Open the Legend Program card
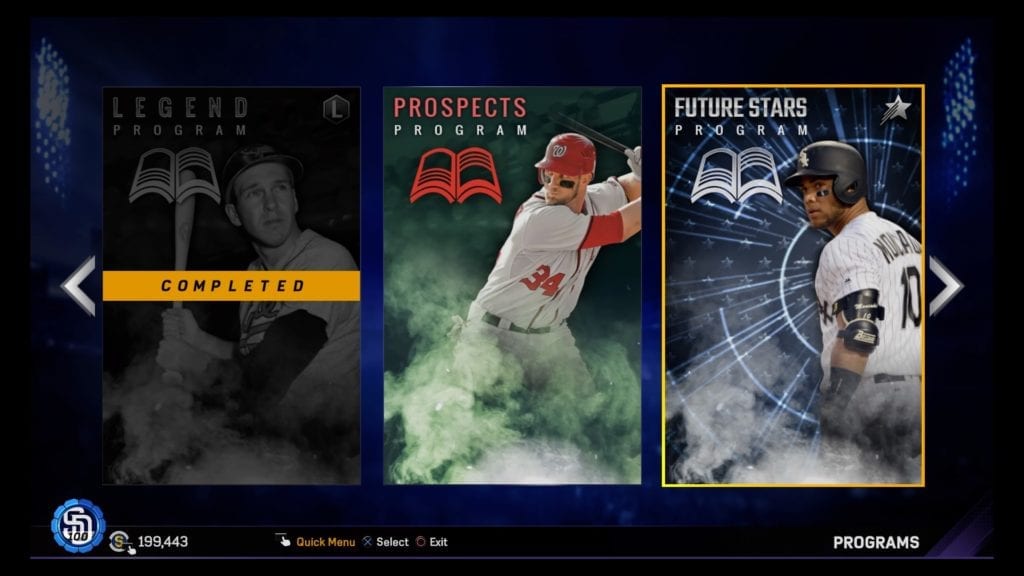This screenshot has width=1024, height=576. (231, 285)
